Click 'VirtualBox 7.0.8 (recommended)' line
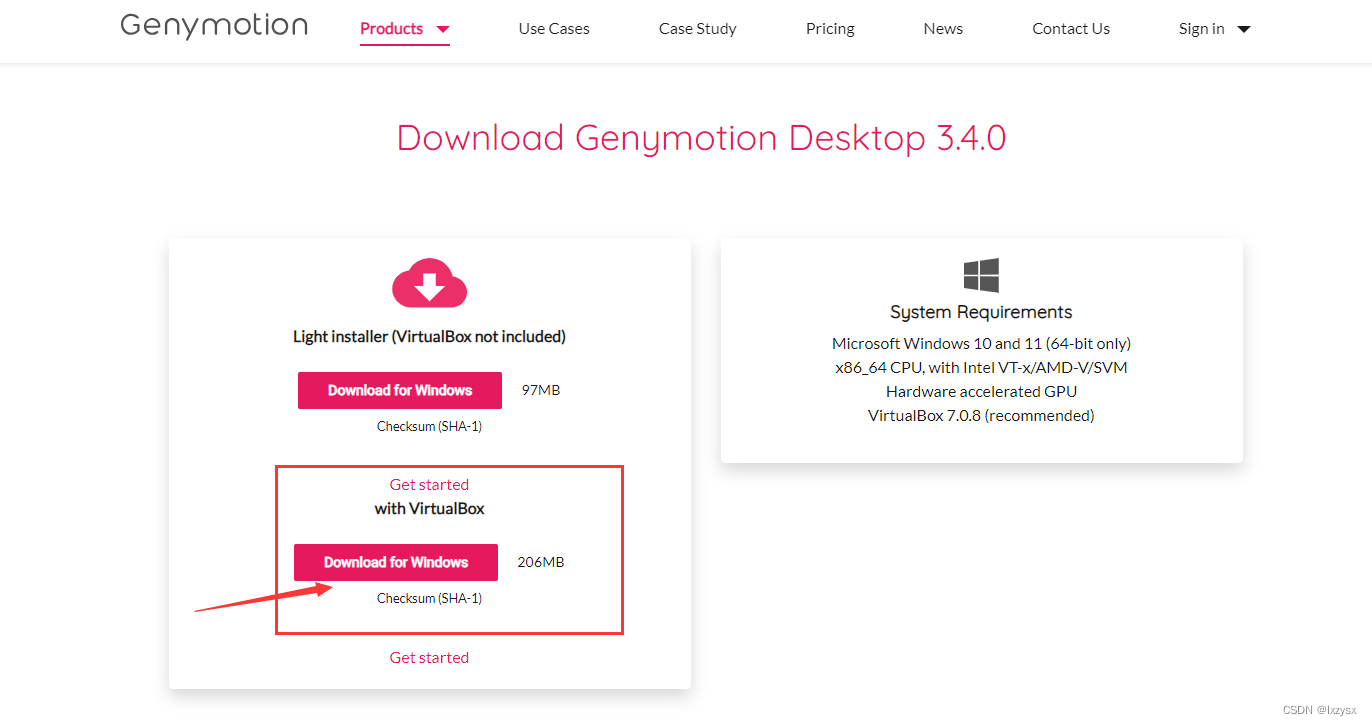This screenshot has height=726, width=1372. click(x=981, y=415)
